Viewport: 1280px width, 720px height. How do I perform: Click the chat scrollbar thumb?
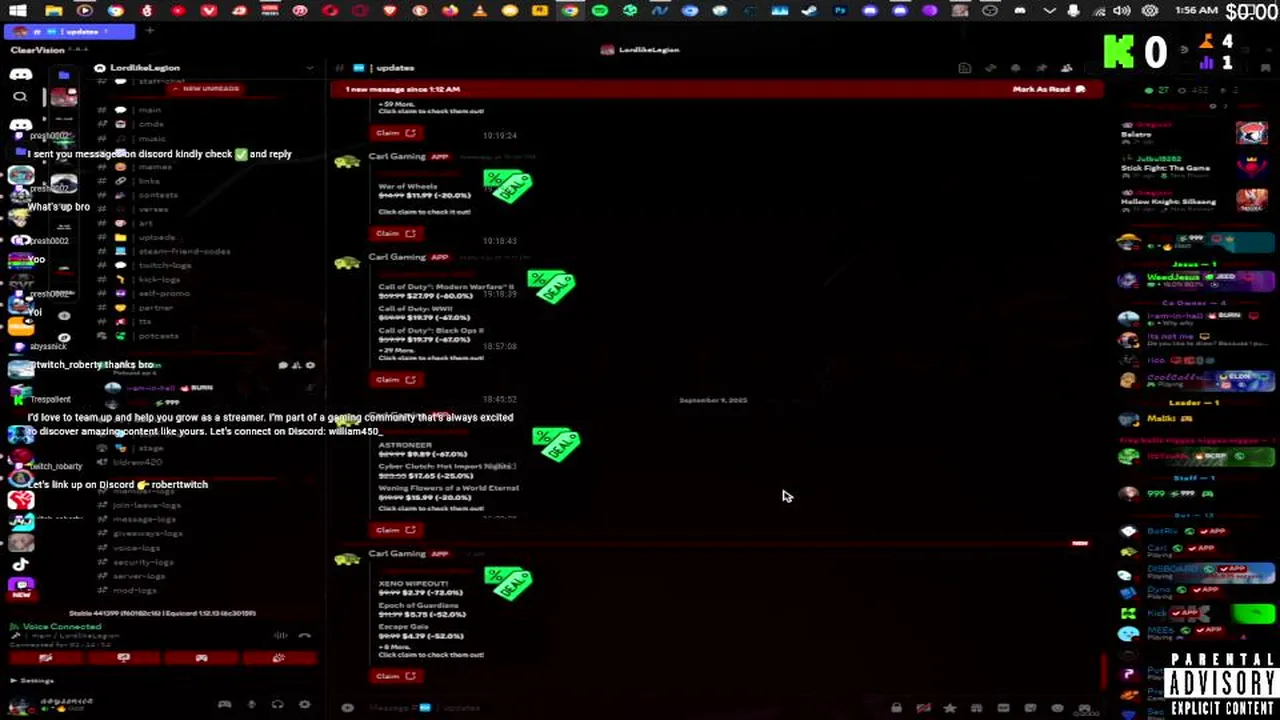[1105, 672]
